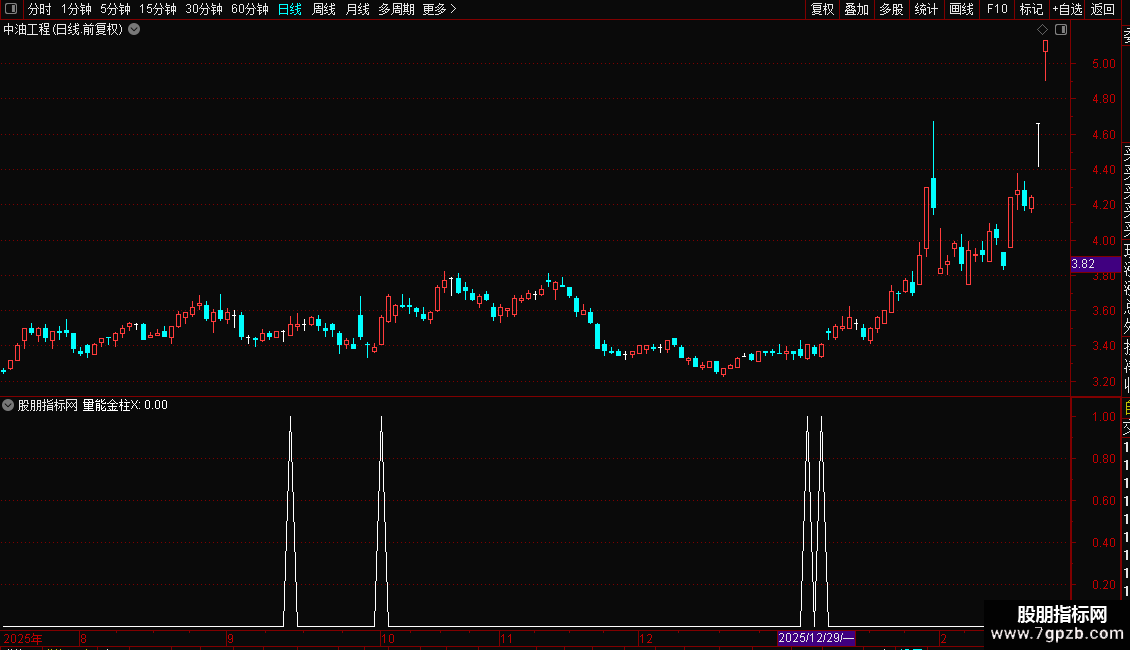Toggle the right info panel icon
Screen dimensions: 1130x650
tap(1061, 30)
